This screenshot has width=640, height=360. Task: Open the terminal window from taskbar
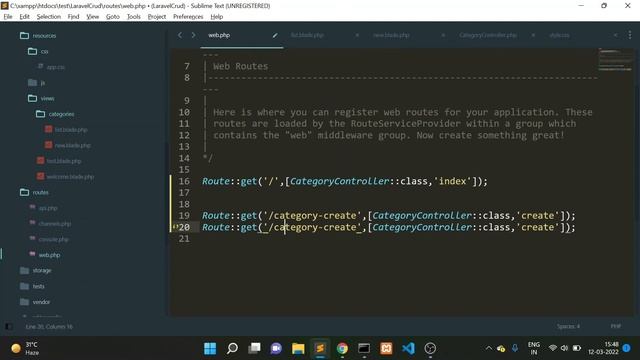364,349
